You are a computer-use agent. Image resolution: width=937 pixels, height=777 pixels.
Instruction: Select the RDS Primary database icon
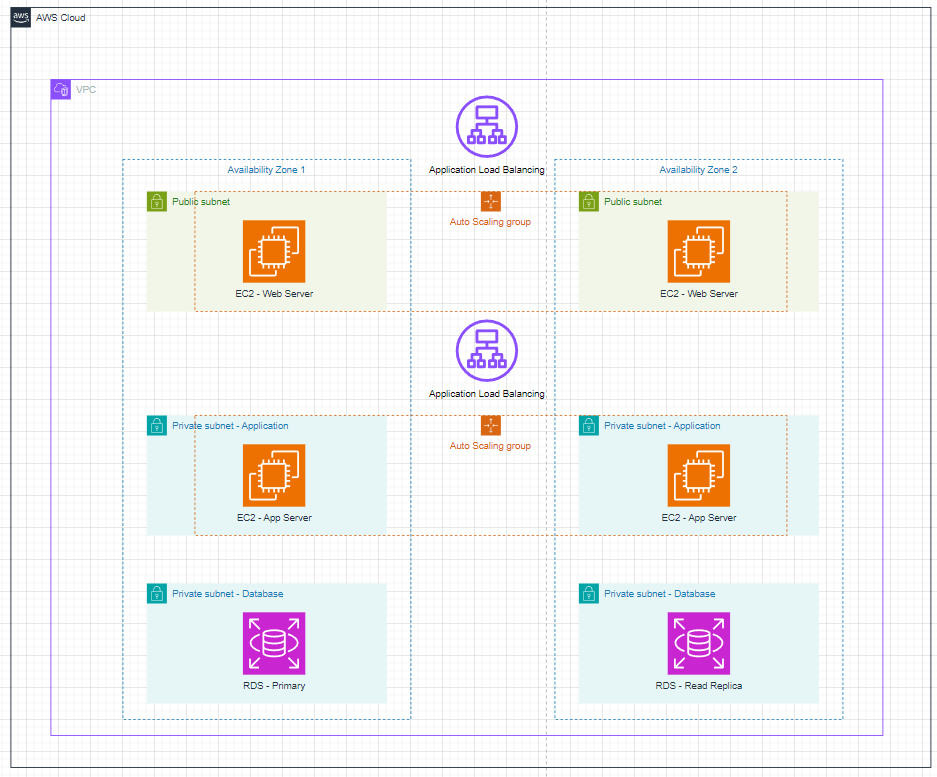point(274,643)
